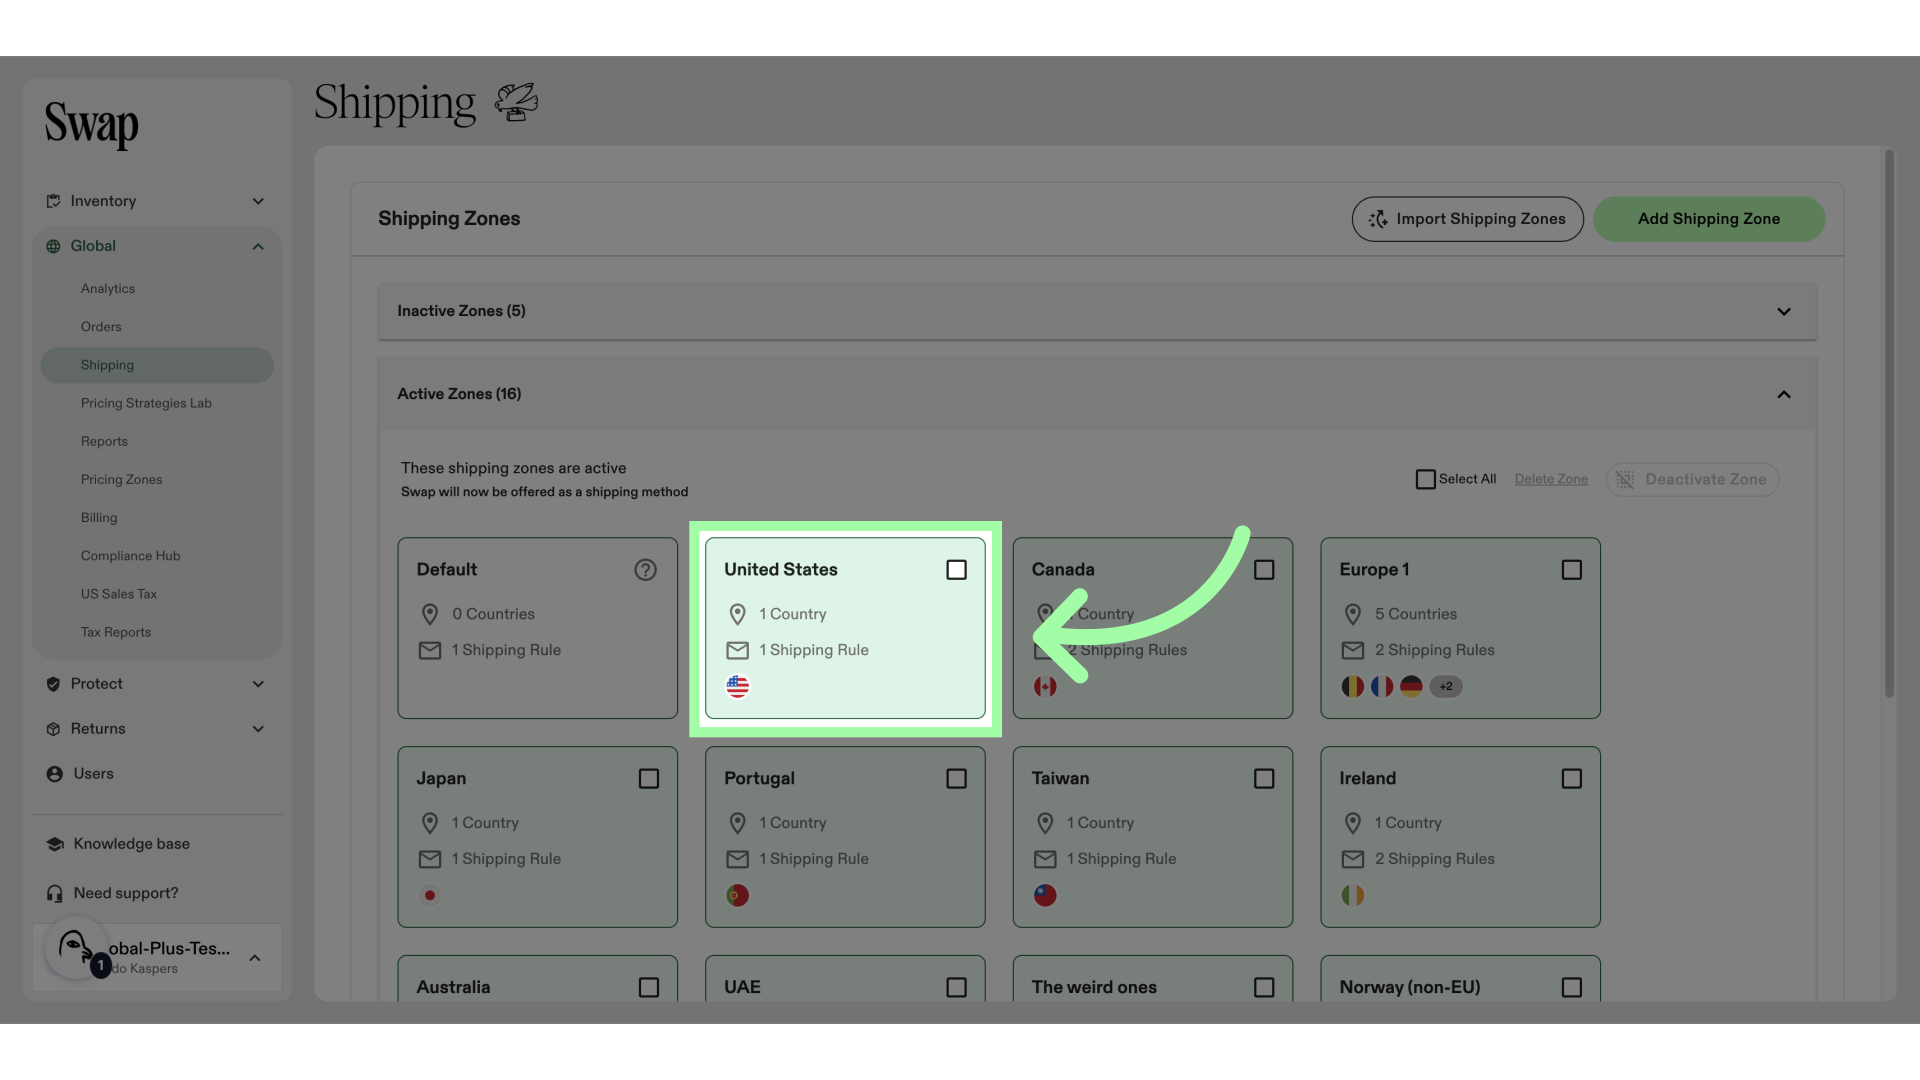Expand the Inactive Zones (5) section

coord(1097,311)
